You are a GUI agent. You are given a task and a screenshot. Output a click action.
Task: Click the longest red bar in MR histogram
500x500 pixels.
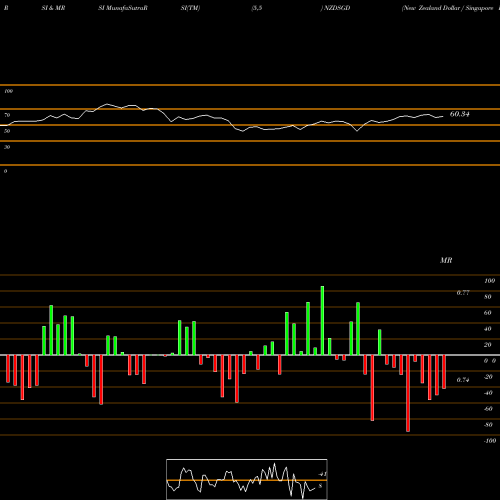coord(408,393)
